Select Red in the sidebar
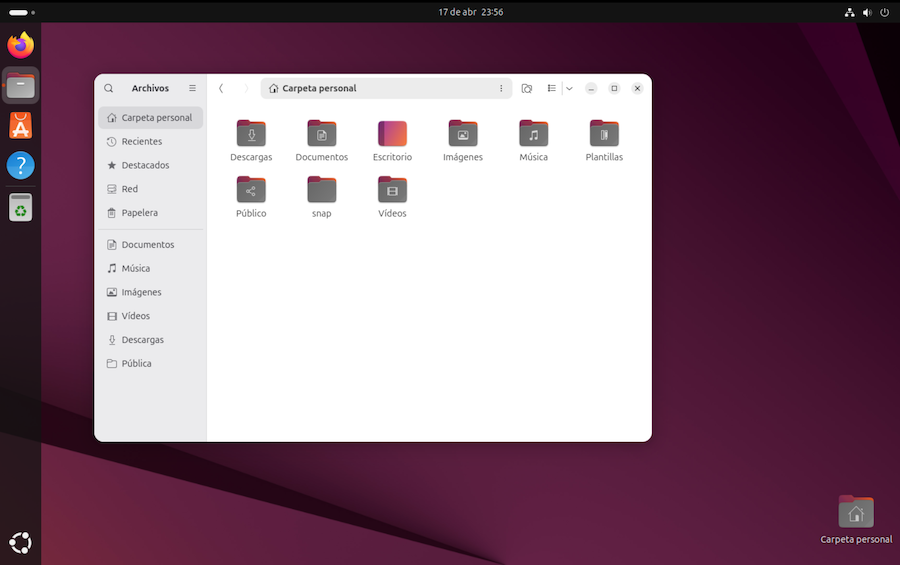 click(130, 189)
